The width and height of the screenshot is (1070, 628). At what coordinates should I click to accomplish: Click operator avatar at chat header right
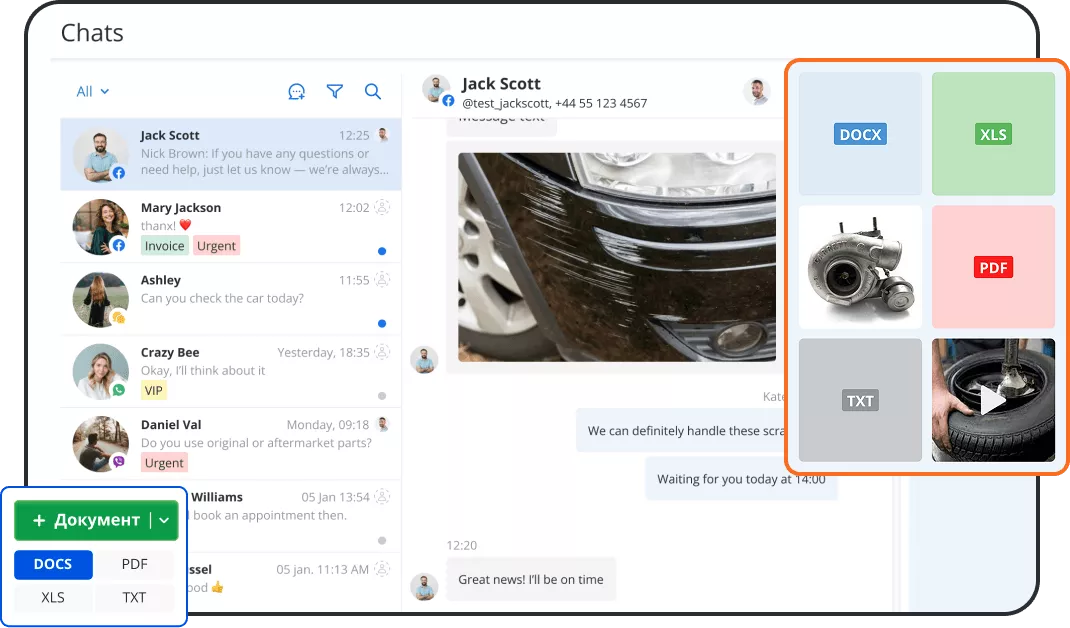tap(757, 91)
